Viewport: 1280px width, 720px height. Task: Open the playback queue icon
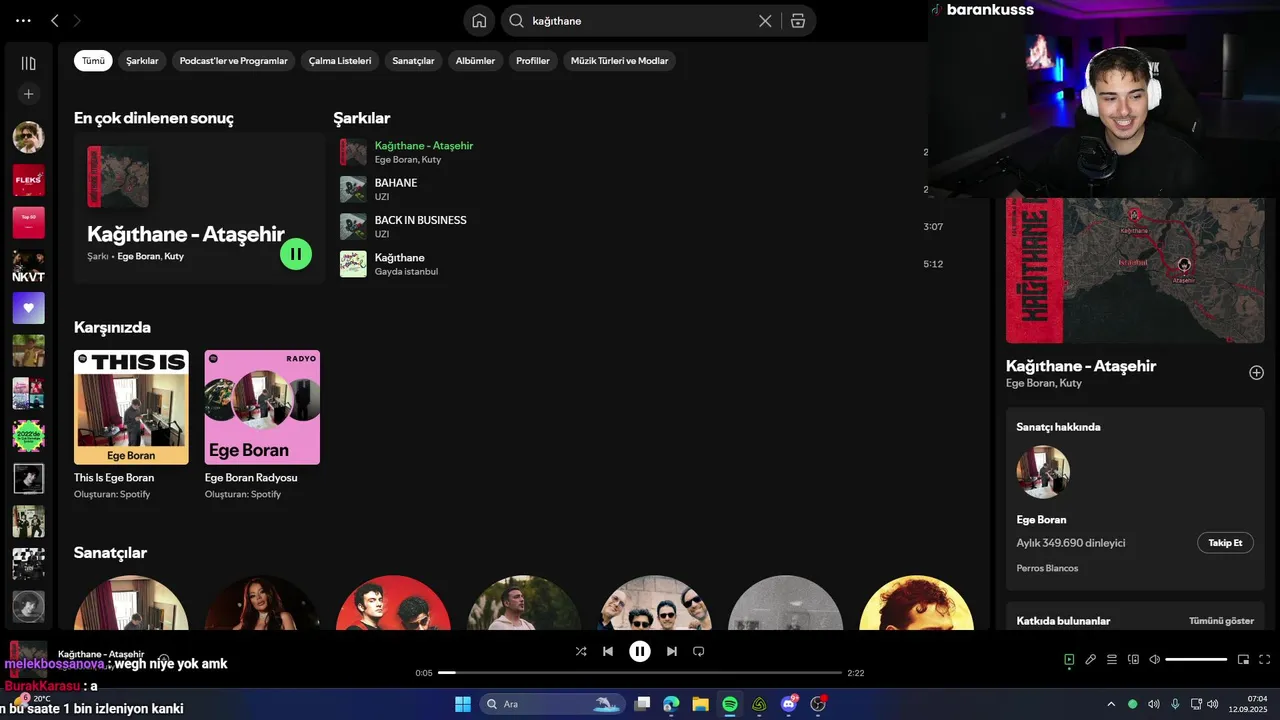(1112, 660)
